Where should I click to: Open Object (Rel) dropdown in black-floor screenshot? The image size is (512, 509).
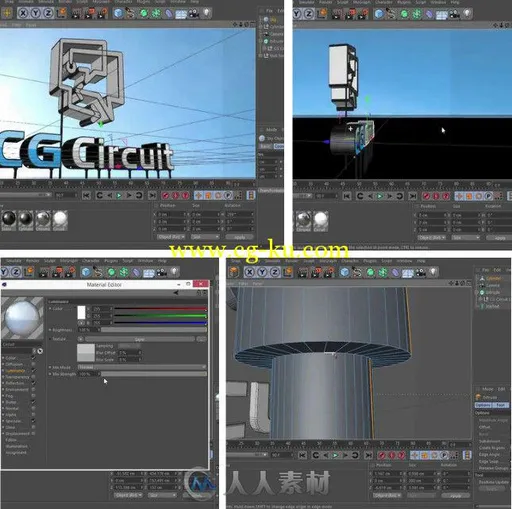pos(432,238)
